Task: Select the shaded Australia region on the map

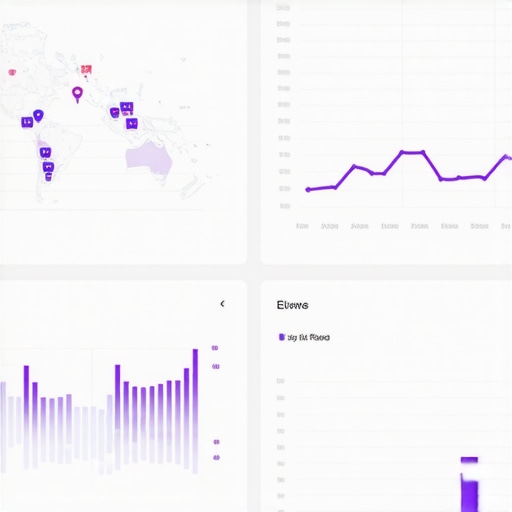Action: (x=149, y=158)
